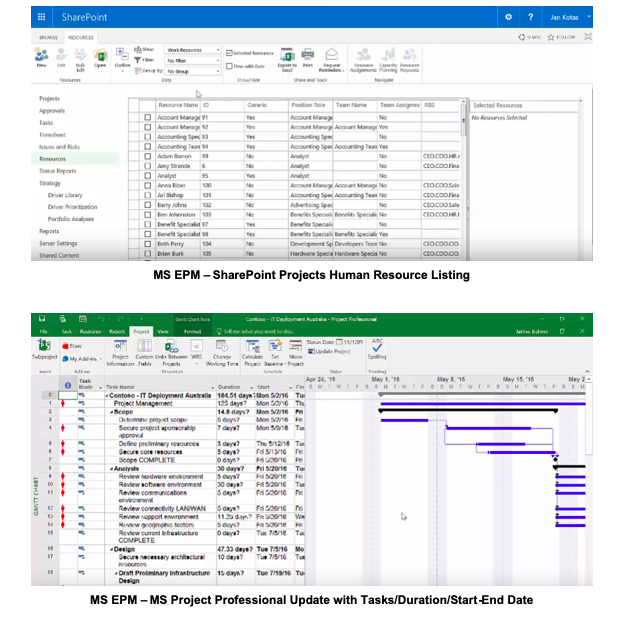Open the SharePoint help question mark
619x636 pixels.
pyautogui.click(x=530, y=17)
